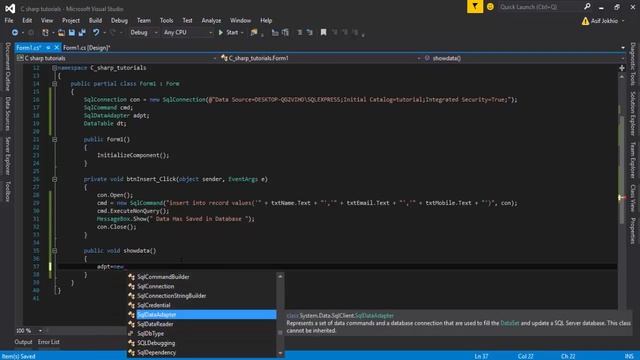
Task: Click the Quick Launch search magnifier icon
Action: click(587, 7)
